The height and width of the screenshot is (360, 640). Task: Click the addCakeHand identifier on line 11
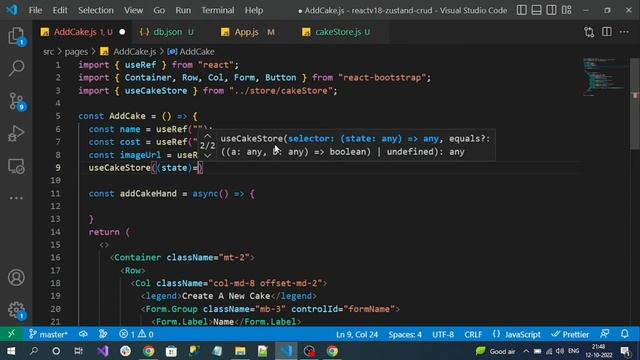tap(148, 193)
